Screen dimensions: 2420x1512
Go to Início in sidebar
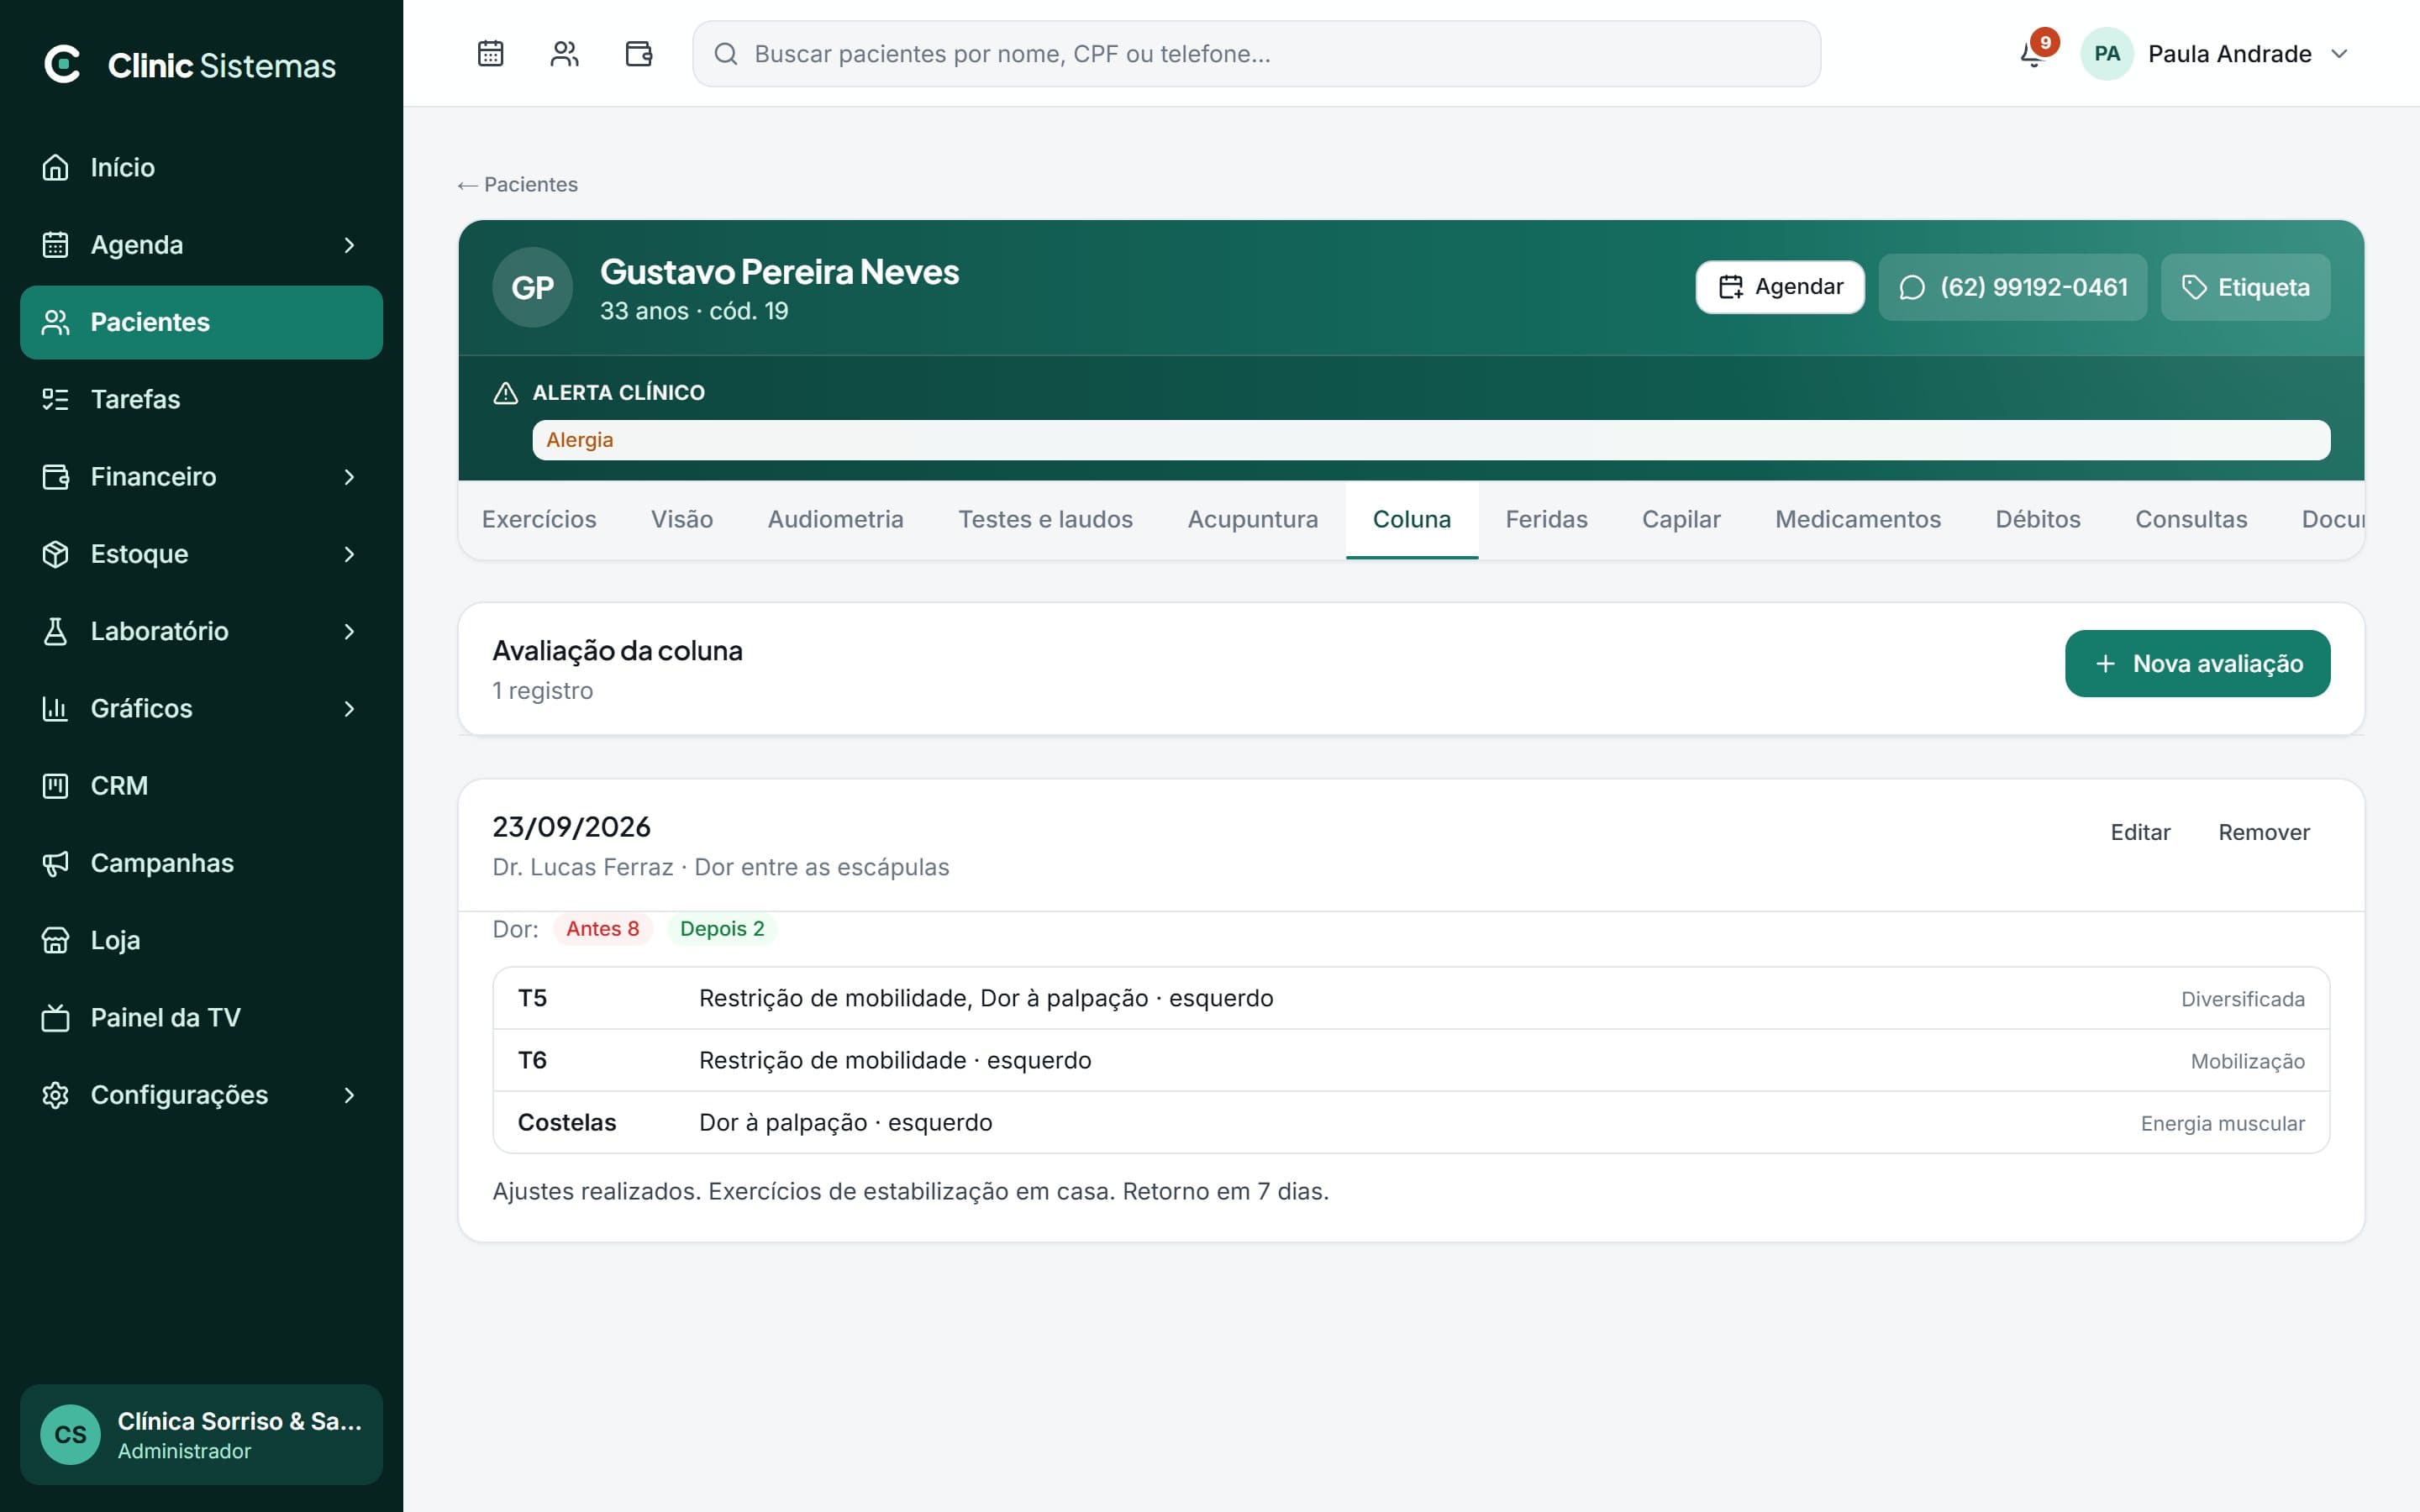pos(201,167)
